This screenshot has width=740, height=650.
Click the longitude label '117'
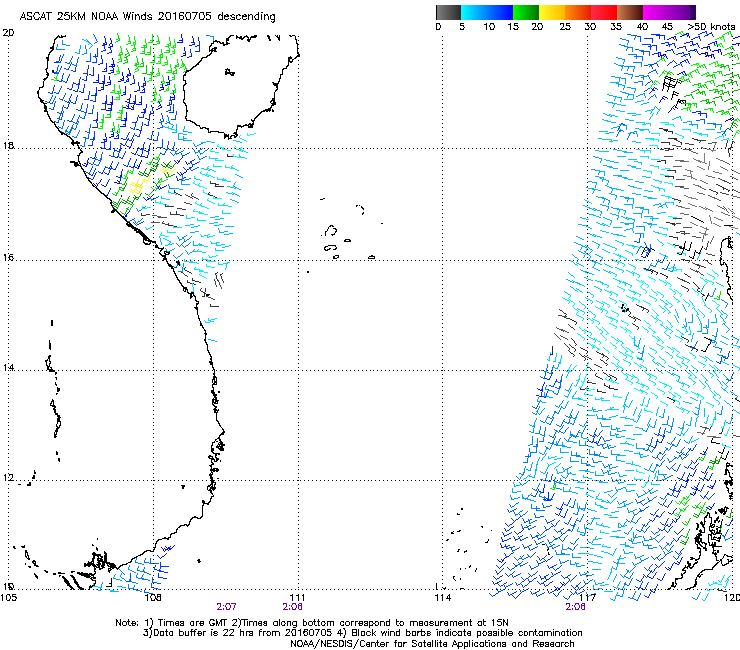pyautogui.click(x=587, y=598)
